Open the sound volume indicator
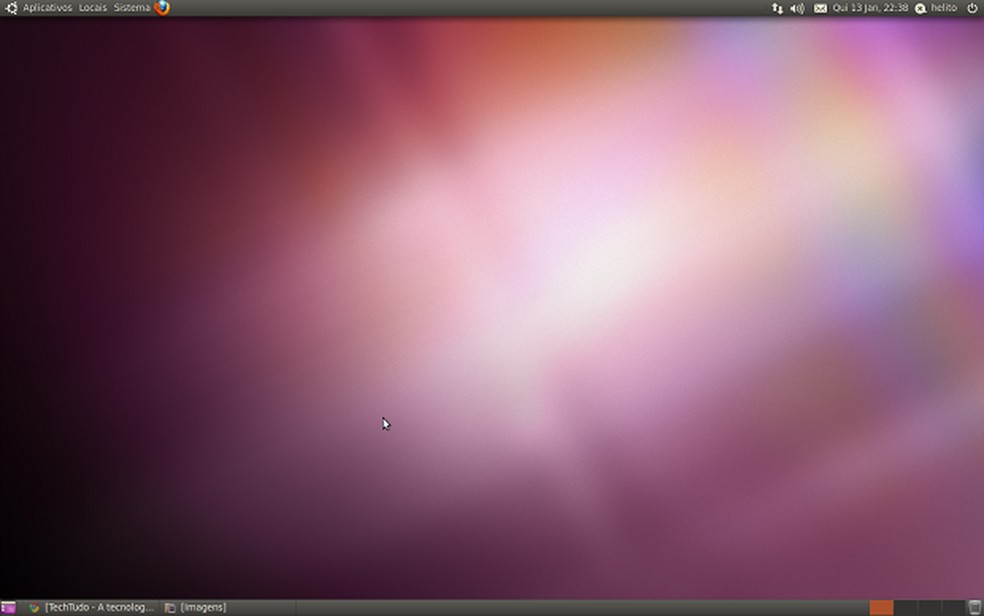 798,8
